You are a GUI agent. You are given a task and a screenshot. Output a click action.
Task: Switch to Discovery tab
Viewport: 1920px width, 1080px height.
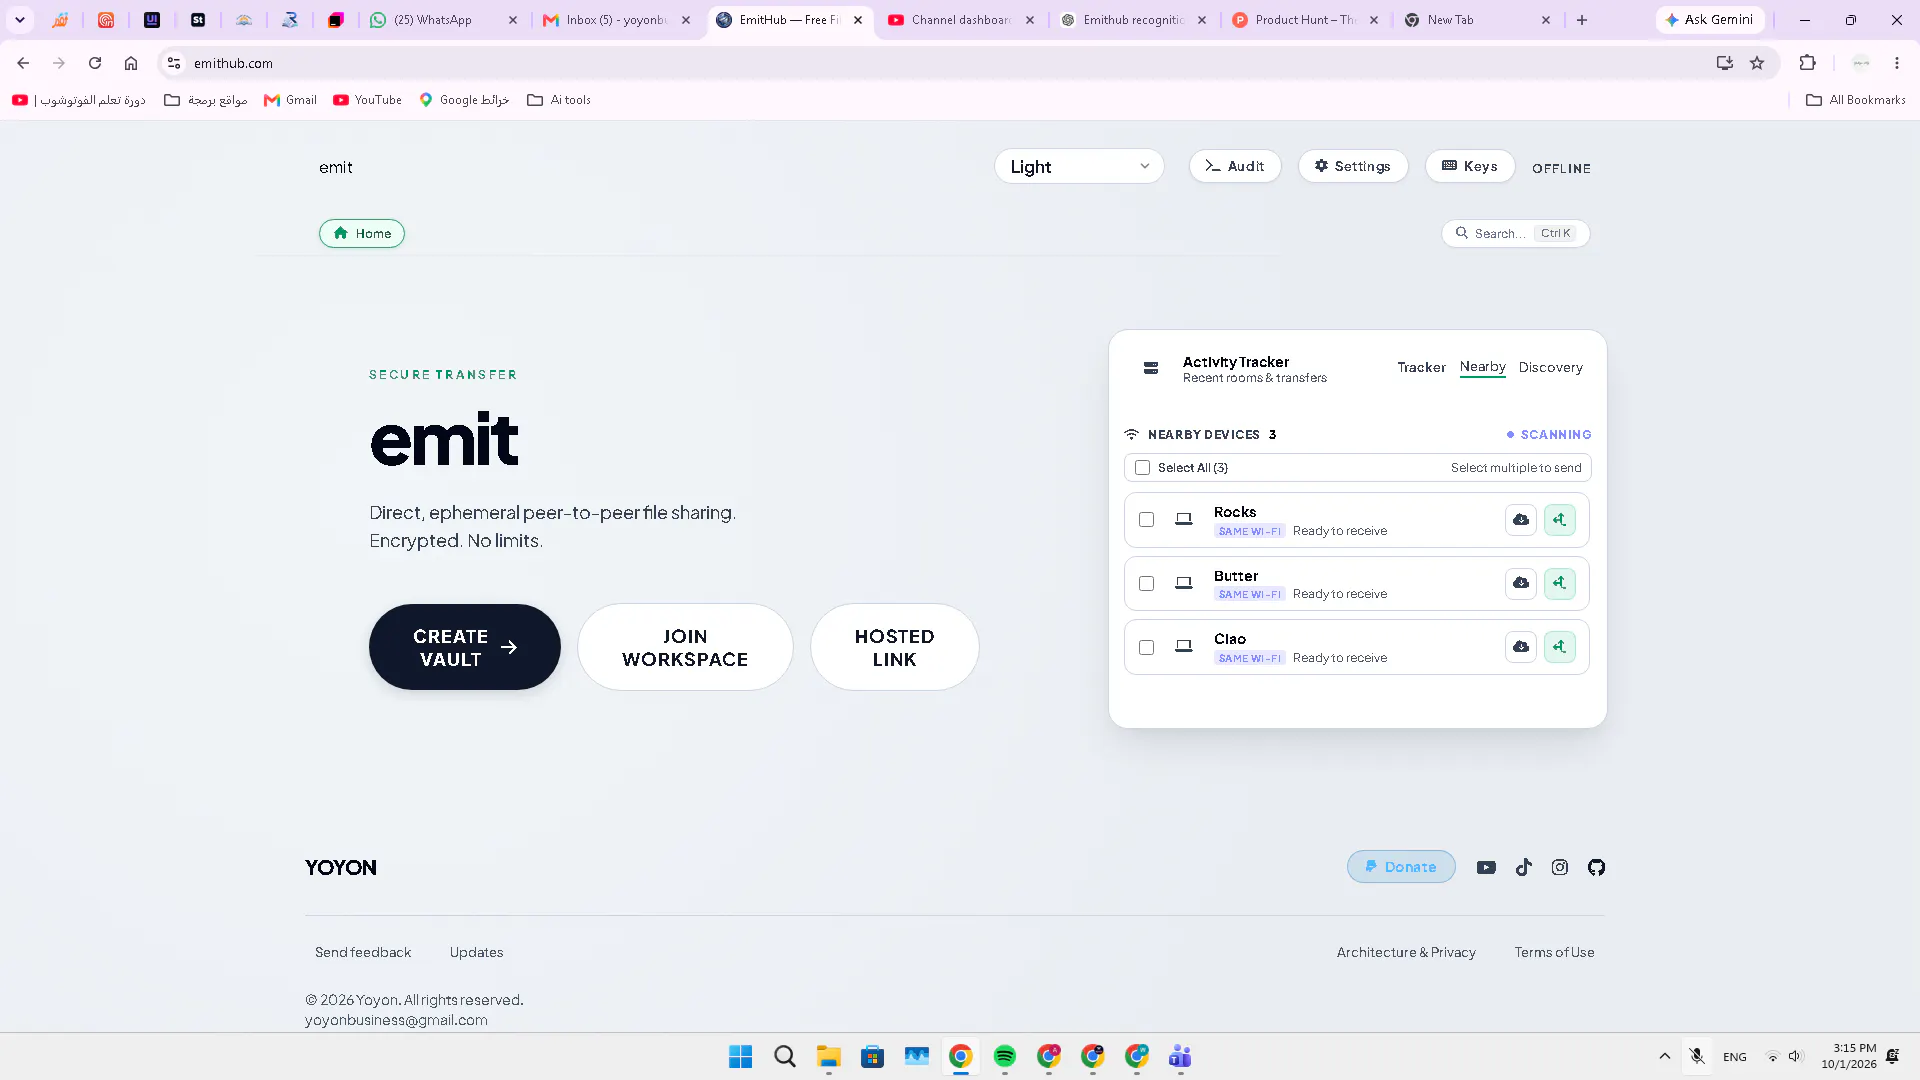[1550, 368]
